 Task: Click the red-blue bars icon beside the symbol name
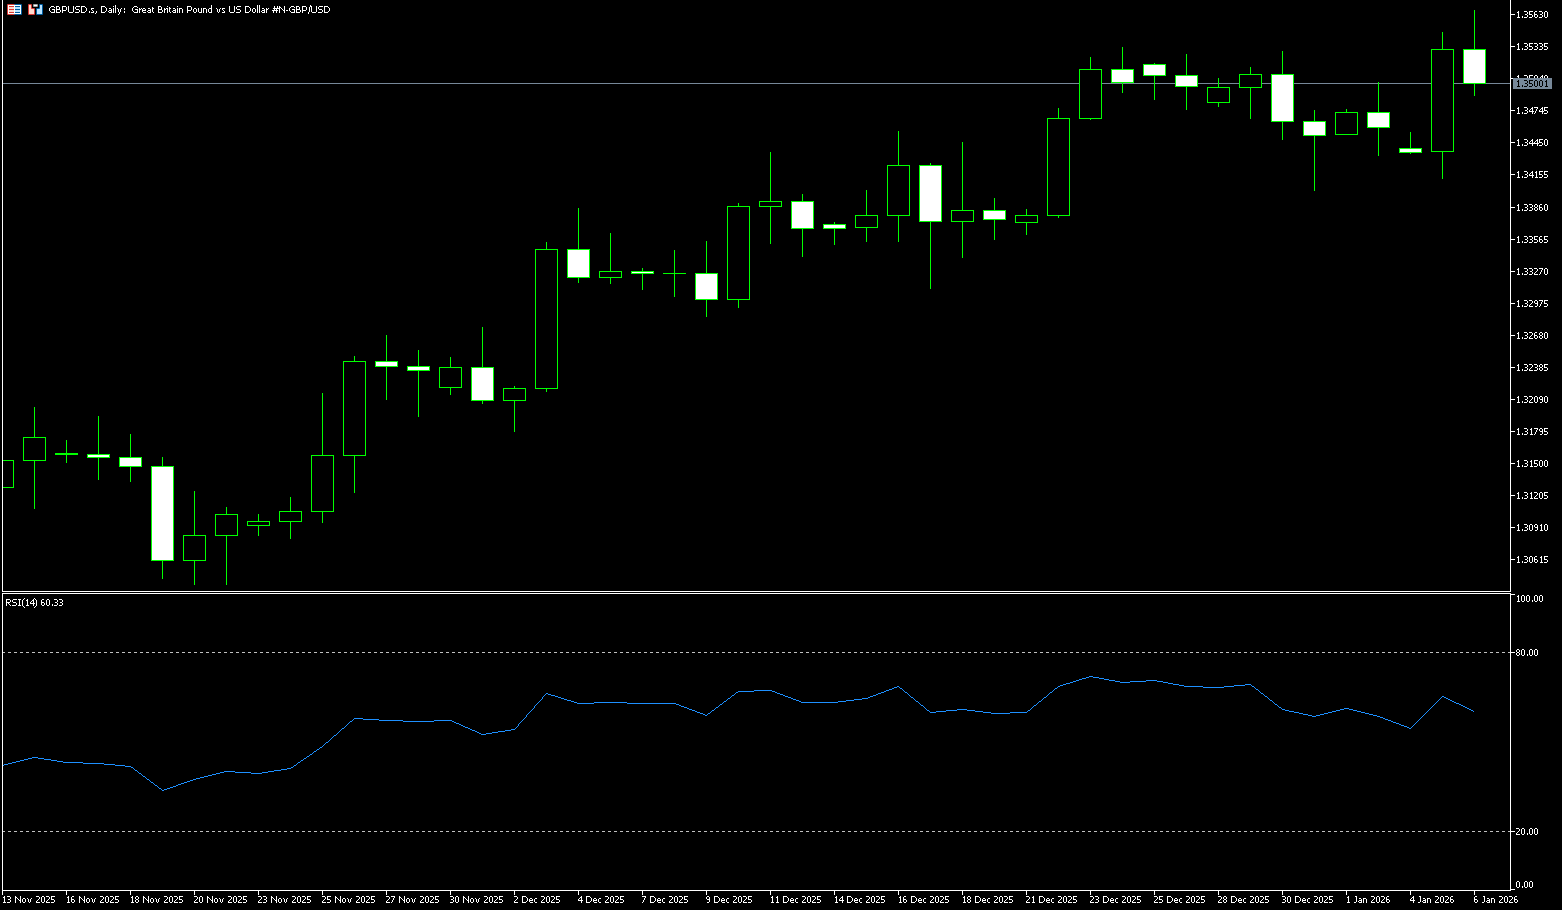35,9
